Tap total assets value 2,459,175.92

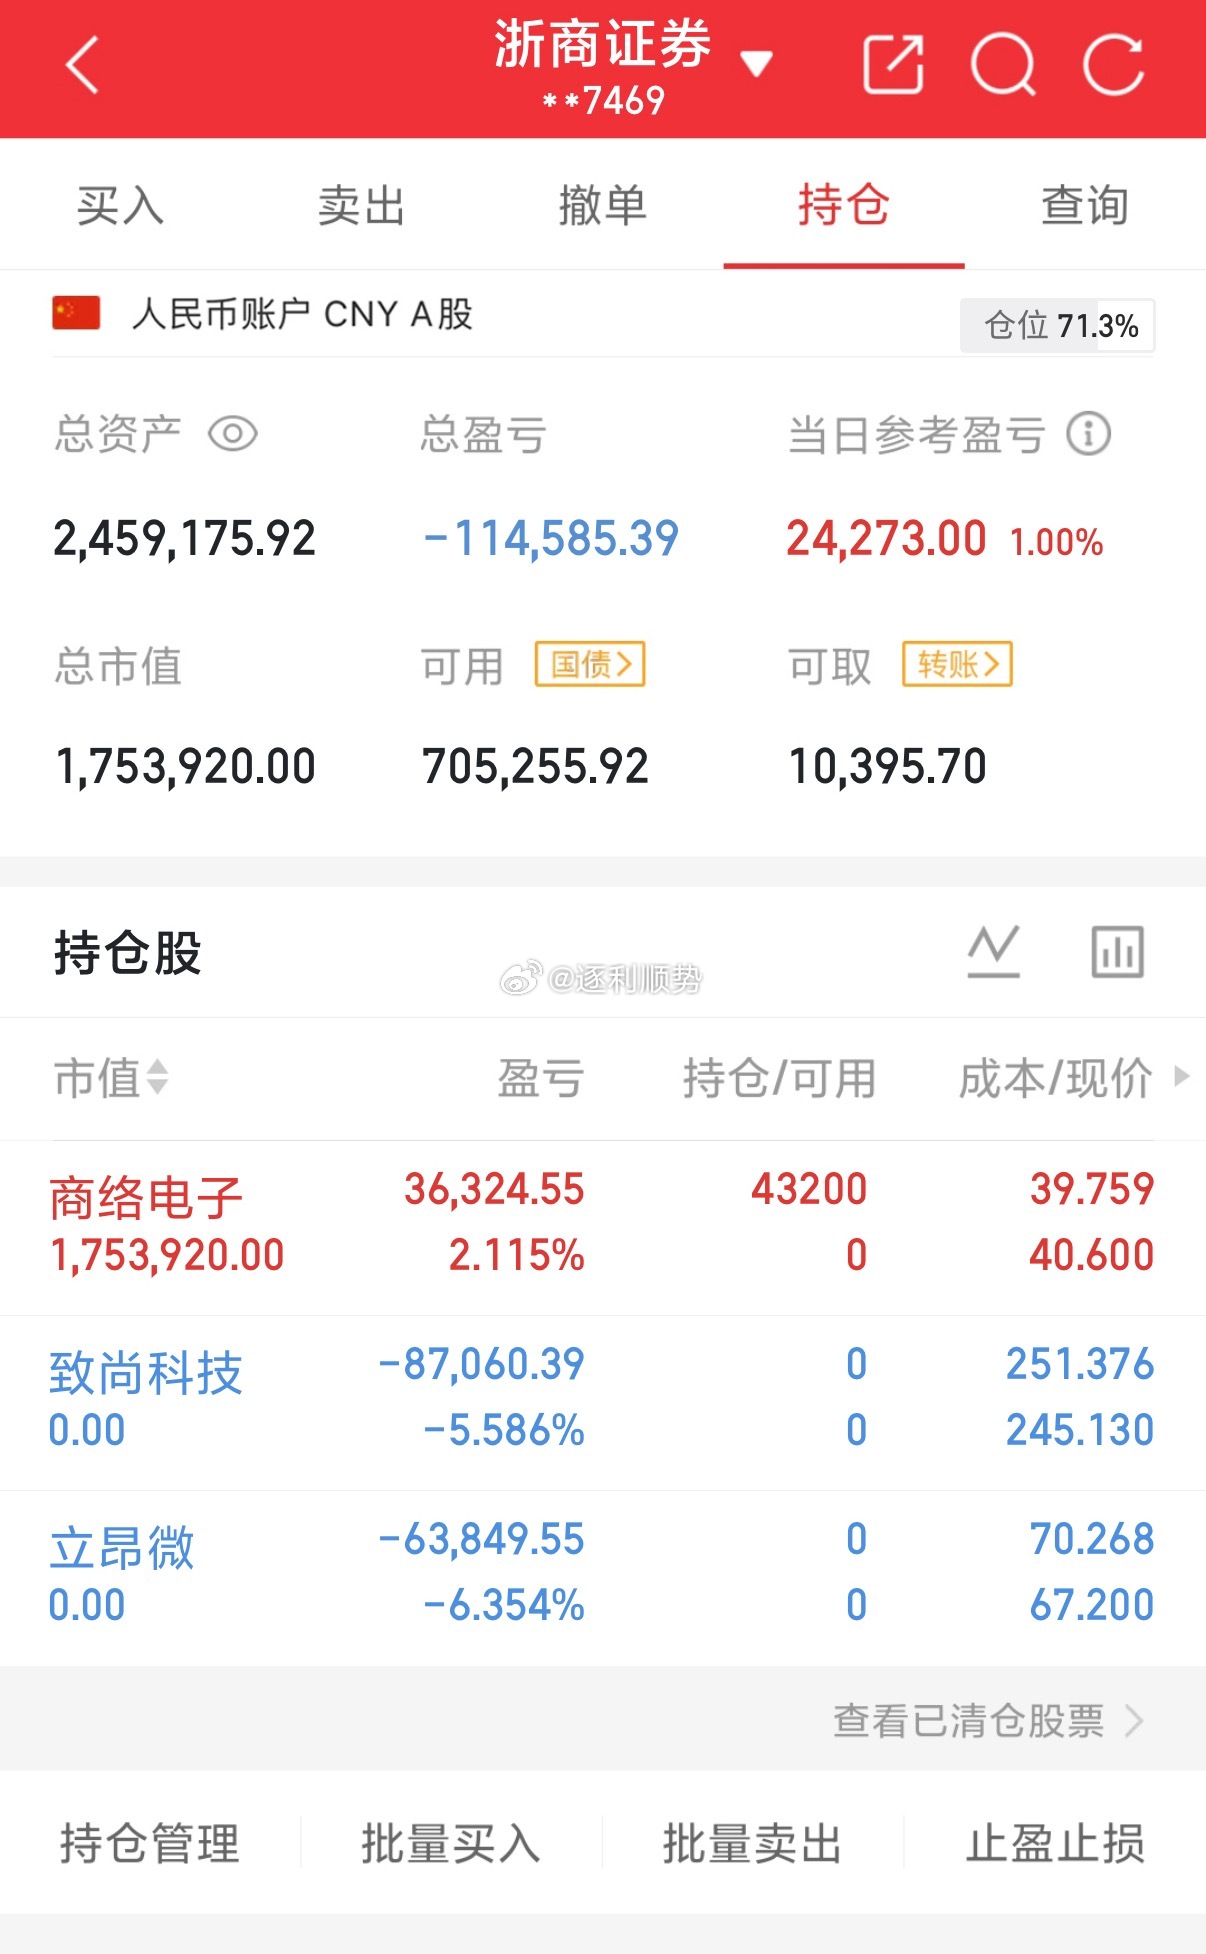point(185,538)
